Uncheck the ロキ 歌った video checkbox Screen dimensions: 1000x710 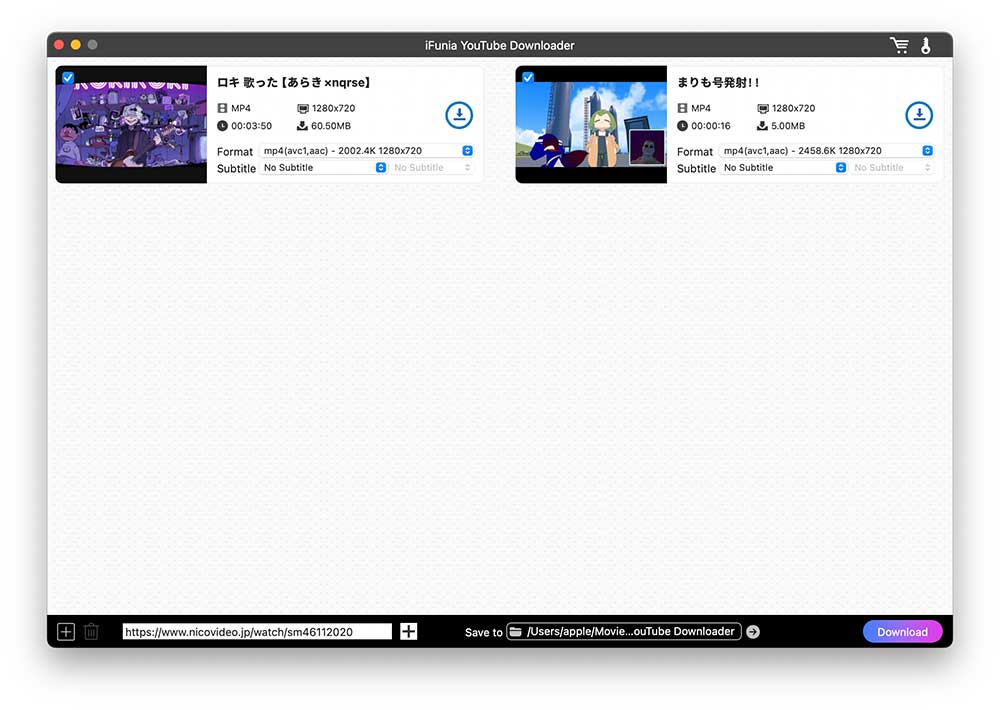coord(68,77)
